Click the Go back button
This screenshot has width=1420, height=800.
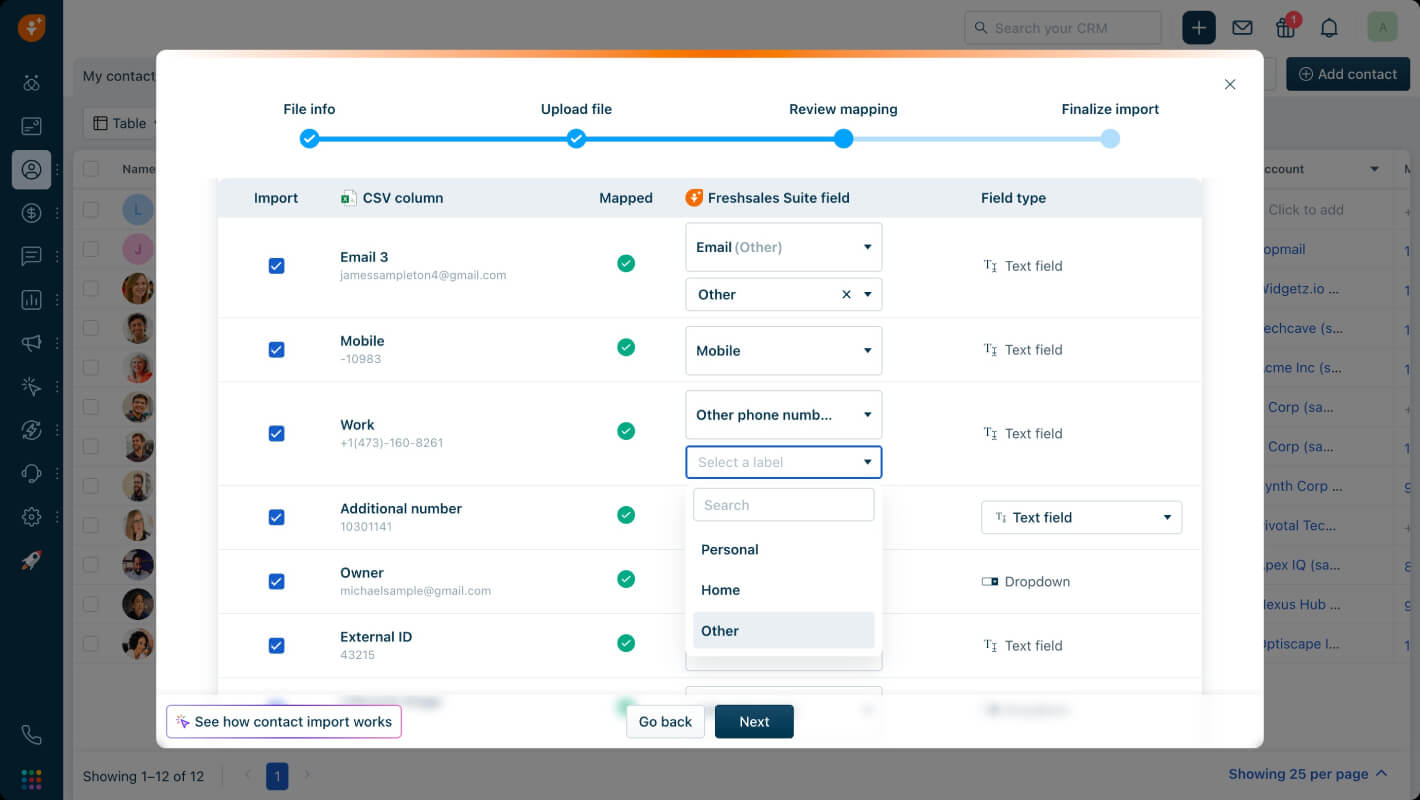[665, 722]
